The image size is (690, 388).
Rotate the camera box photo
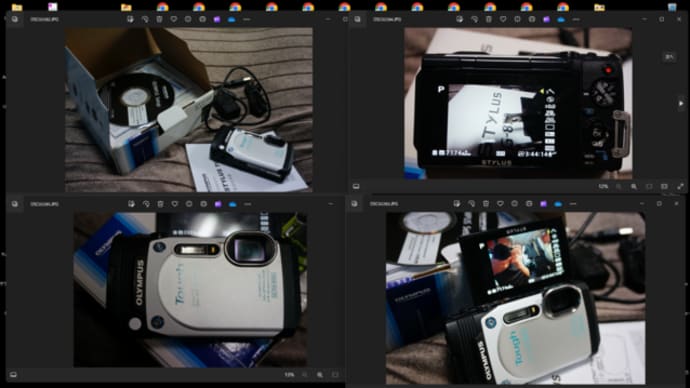[145, 19]
